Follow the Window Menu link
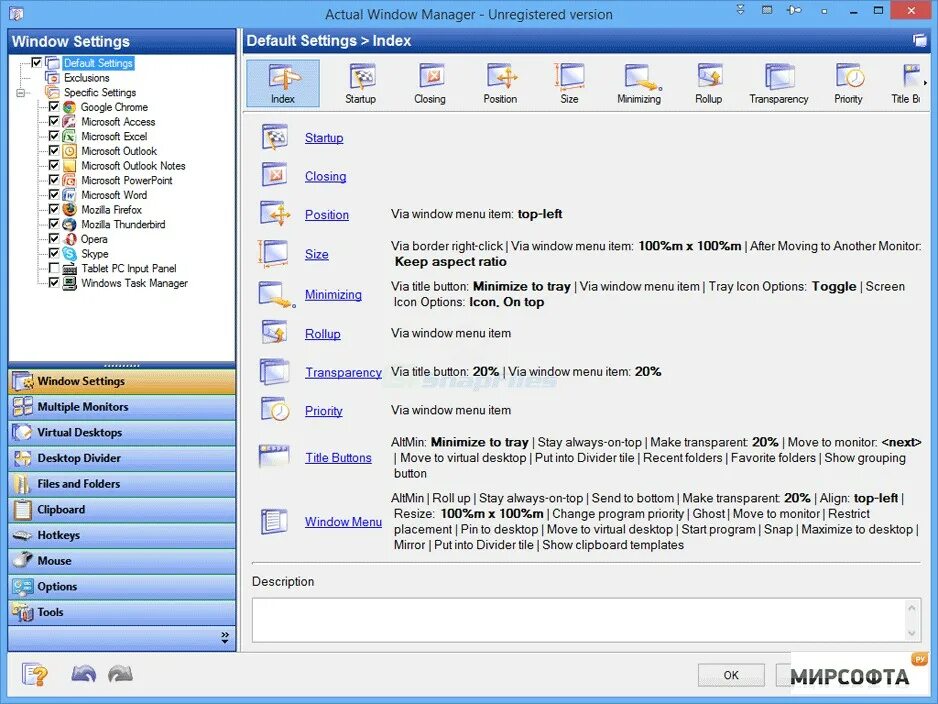Screen dimensions: 938x704 point(343,521)
